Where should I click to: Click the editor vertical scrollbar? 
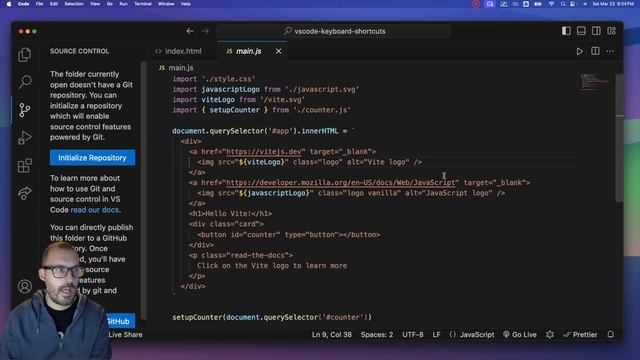[619, 138]
